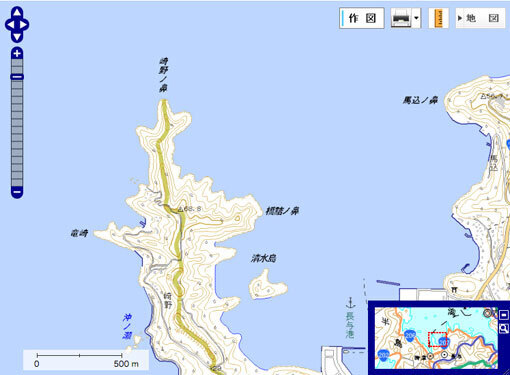Expand the 地図 map type menu

(x=480, y=18)
